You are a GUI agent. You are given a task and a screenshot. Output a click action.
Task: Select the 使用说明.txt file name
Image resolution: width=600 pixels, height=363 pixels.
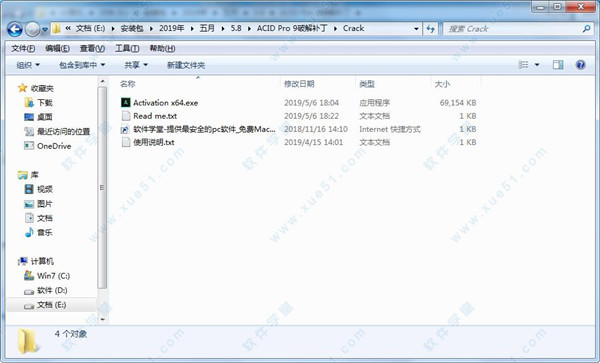click(154, 142)
